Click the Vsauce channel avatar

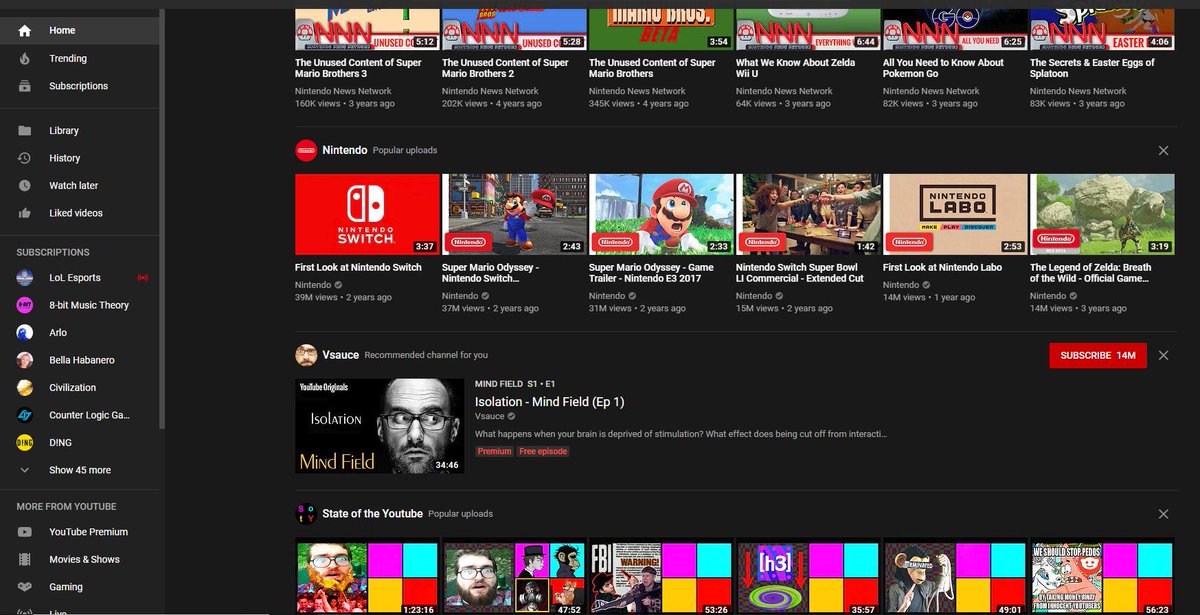click(x=306, y=355)
